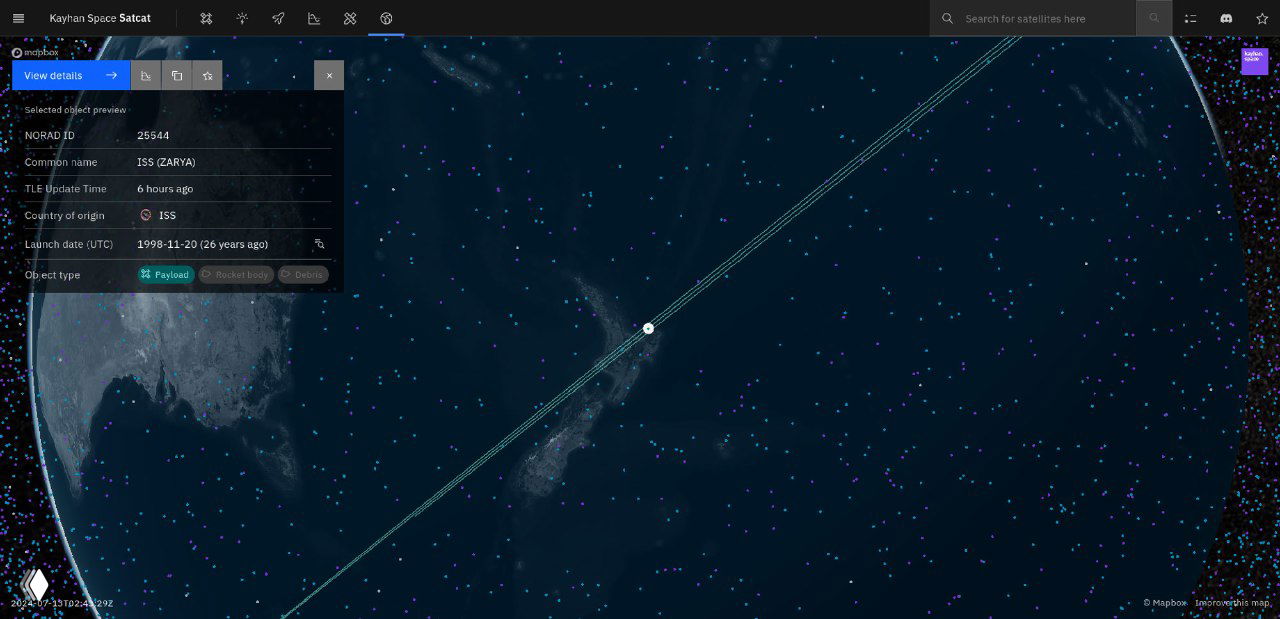Add ISS to favorites with the star-plus icon

[x=207, y=75]
